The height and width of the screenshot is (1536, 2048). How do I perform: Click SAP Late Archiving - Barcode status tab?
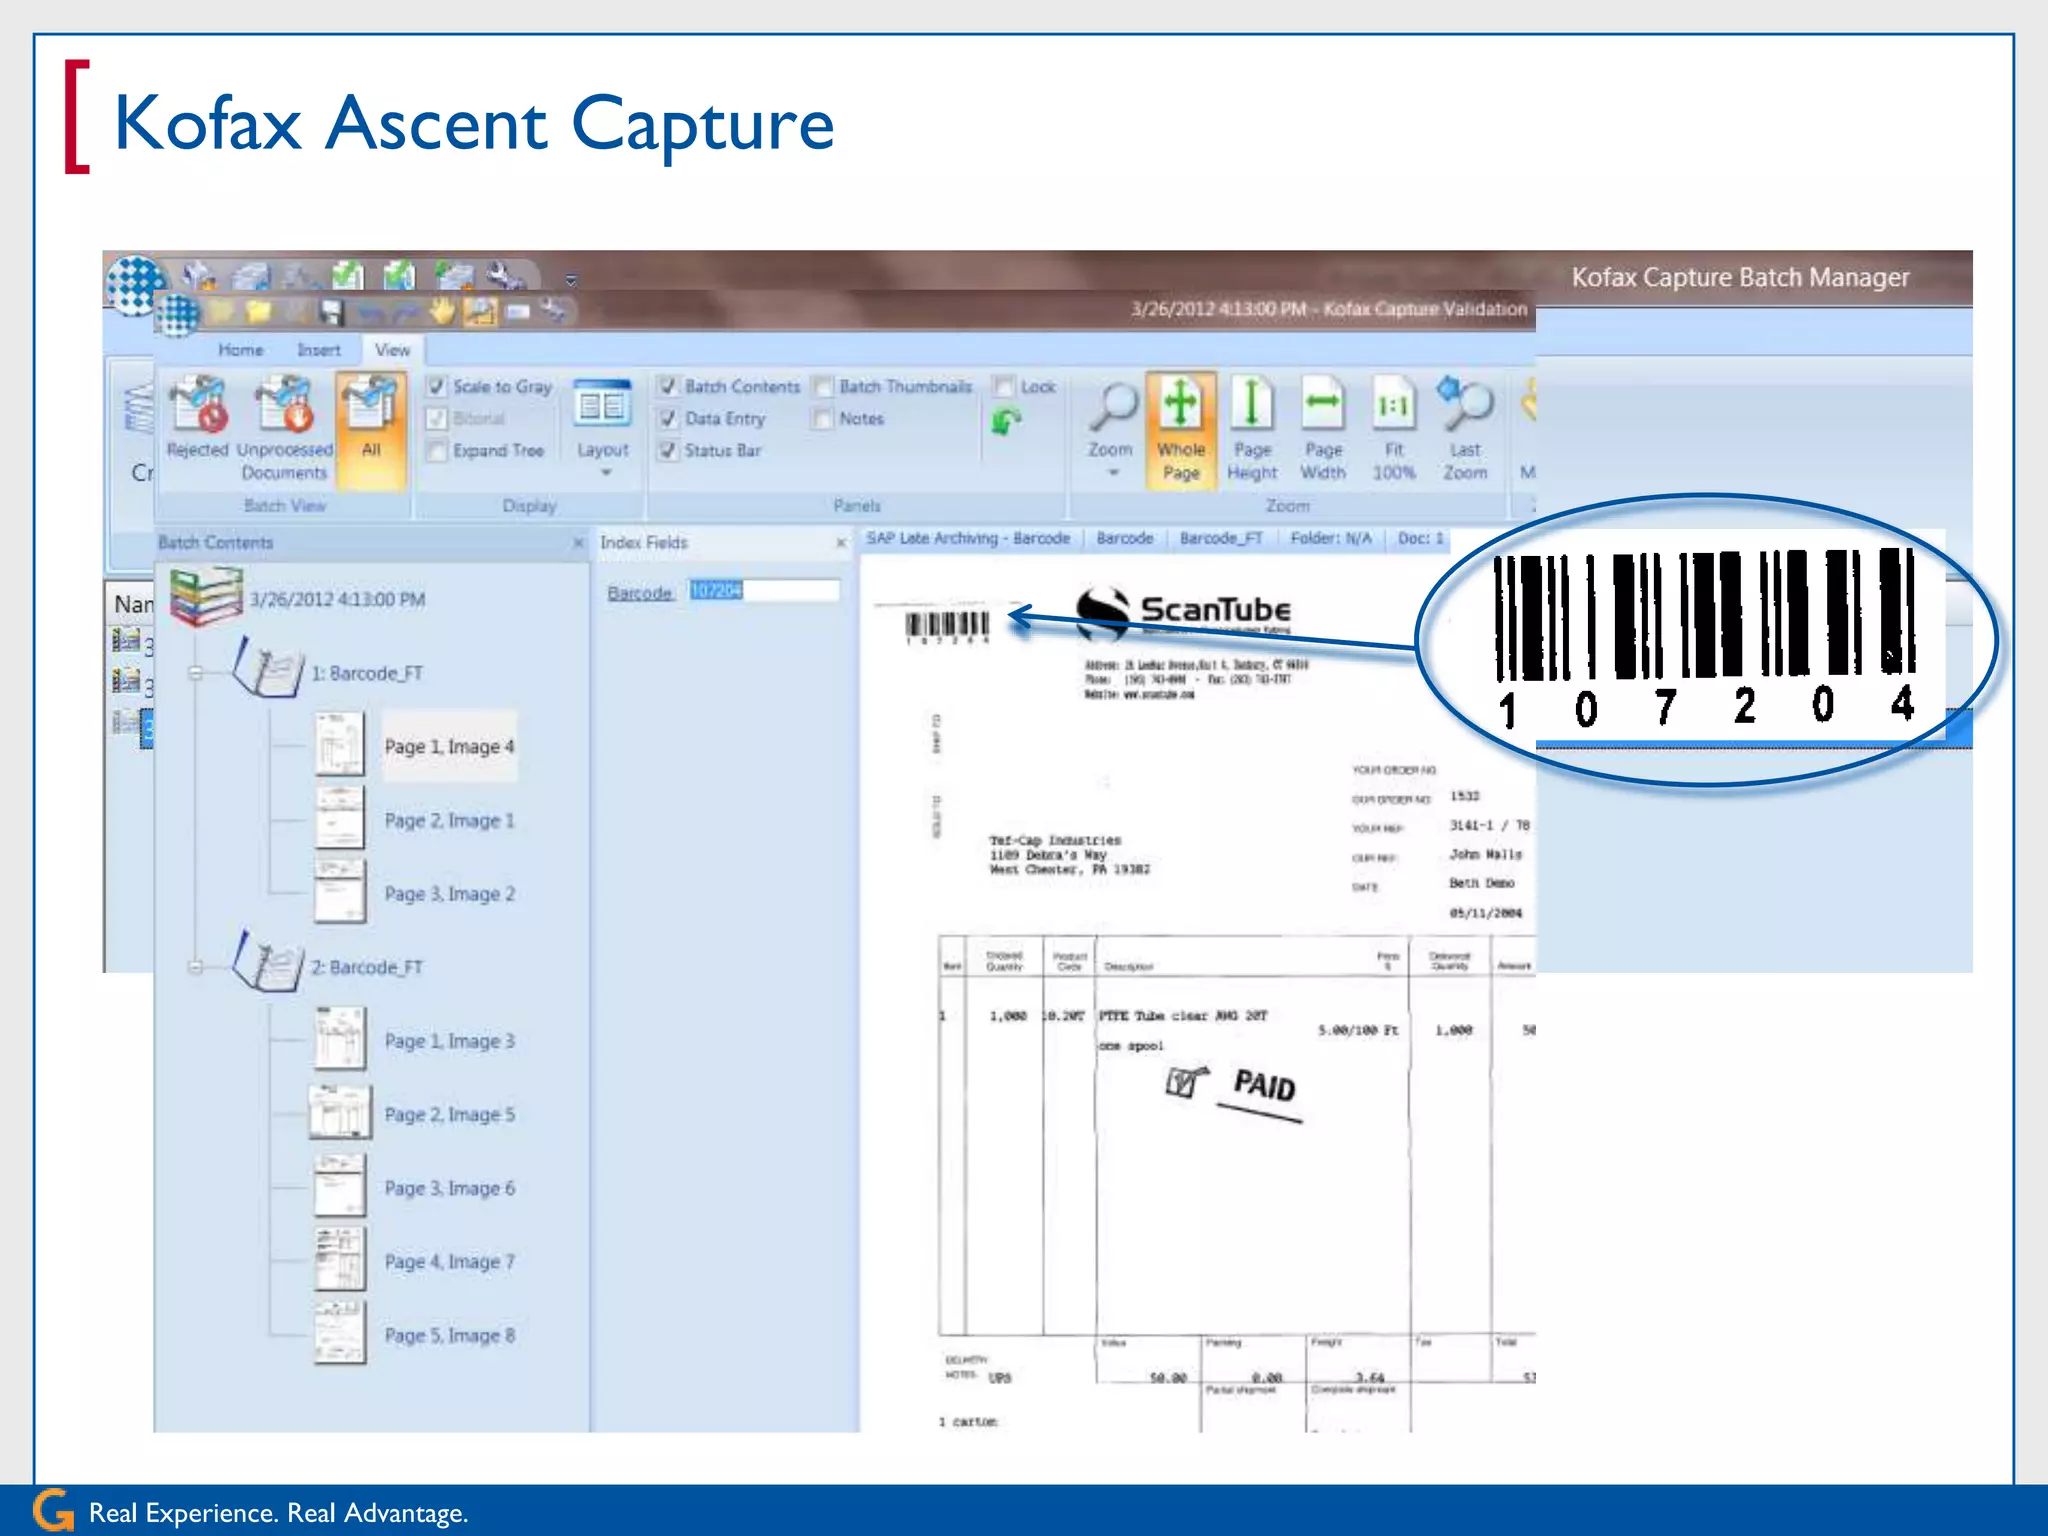(968, 539)
